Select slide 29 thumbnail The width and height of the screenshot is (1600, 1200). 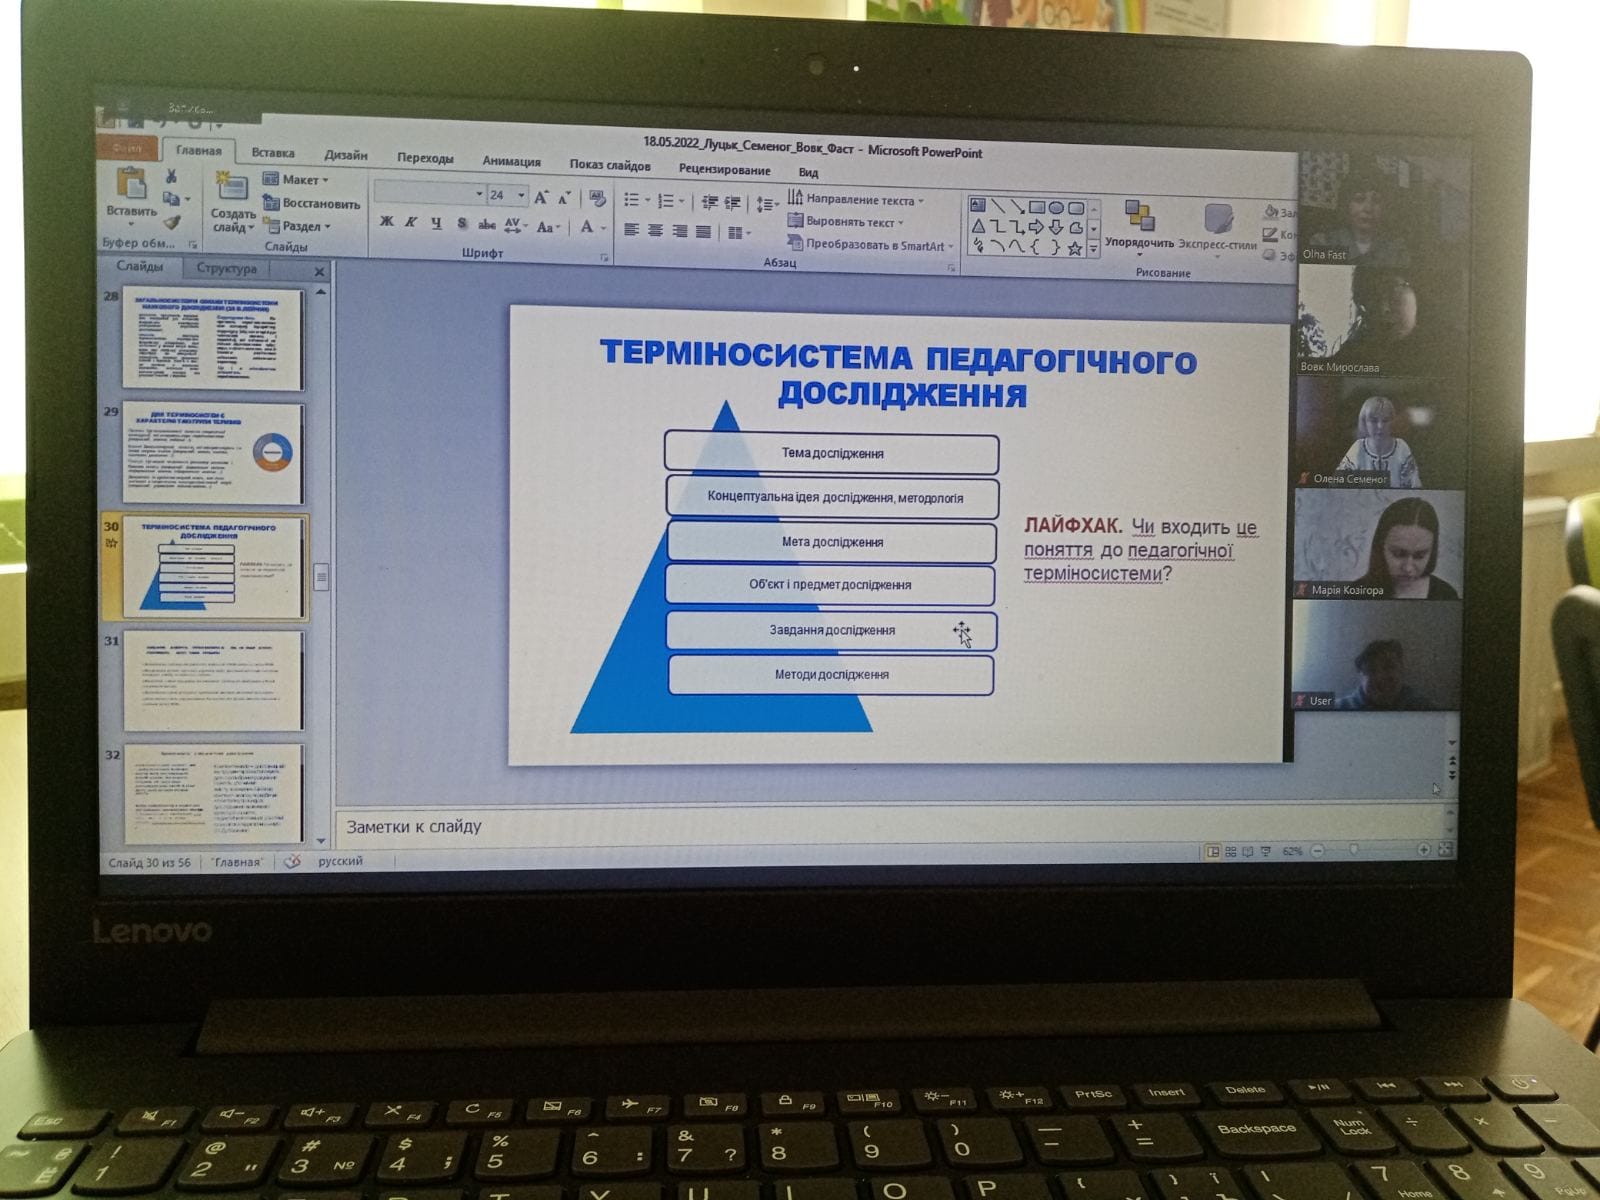click(212, 454)
